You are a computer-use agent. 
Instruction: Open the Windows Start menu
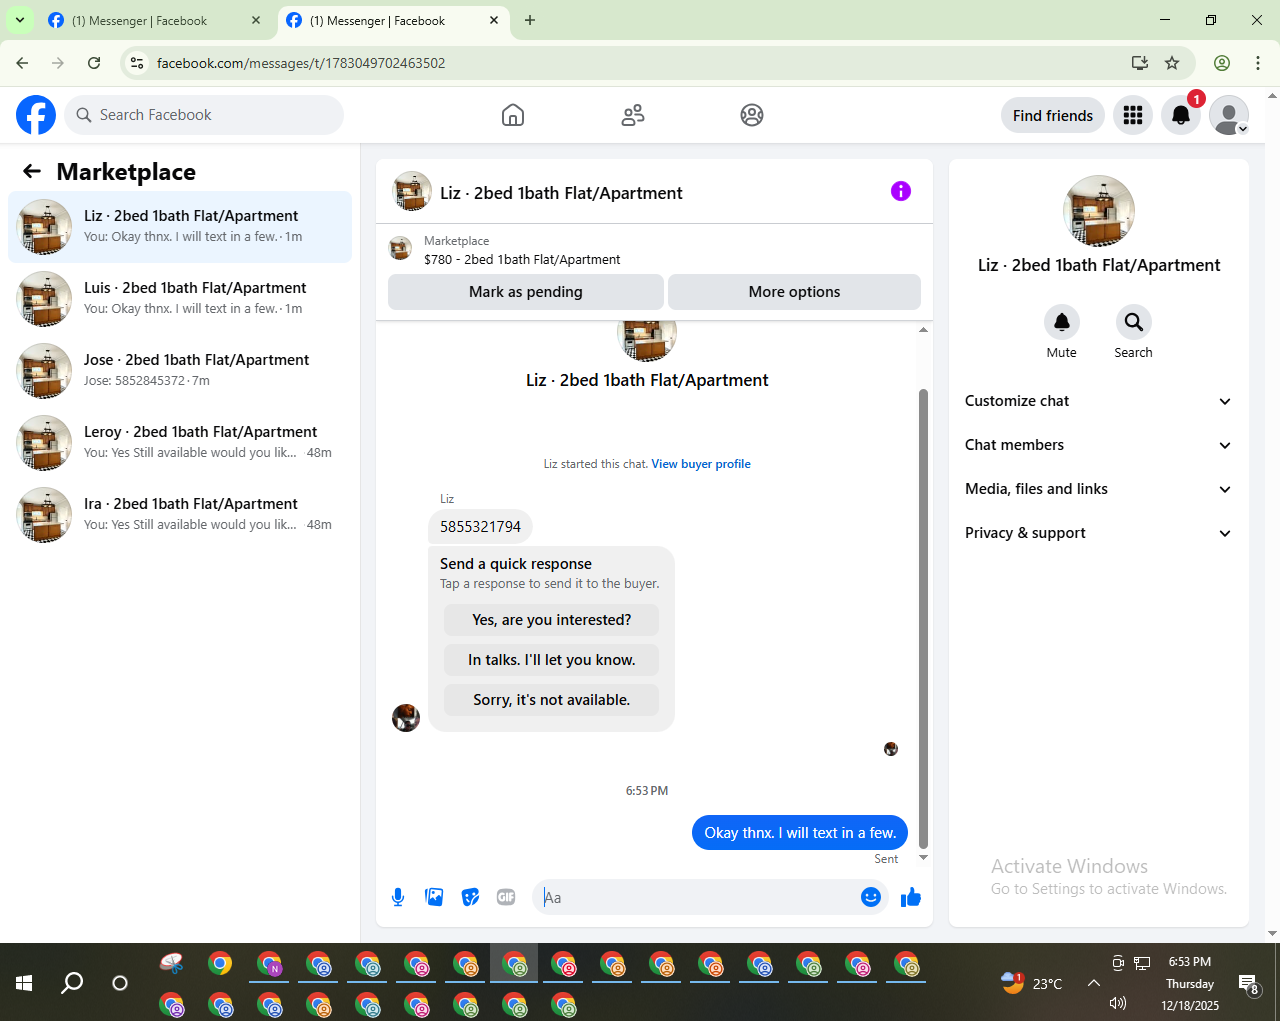coord(24,983)
